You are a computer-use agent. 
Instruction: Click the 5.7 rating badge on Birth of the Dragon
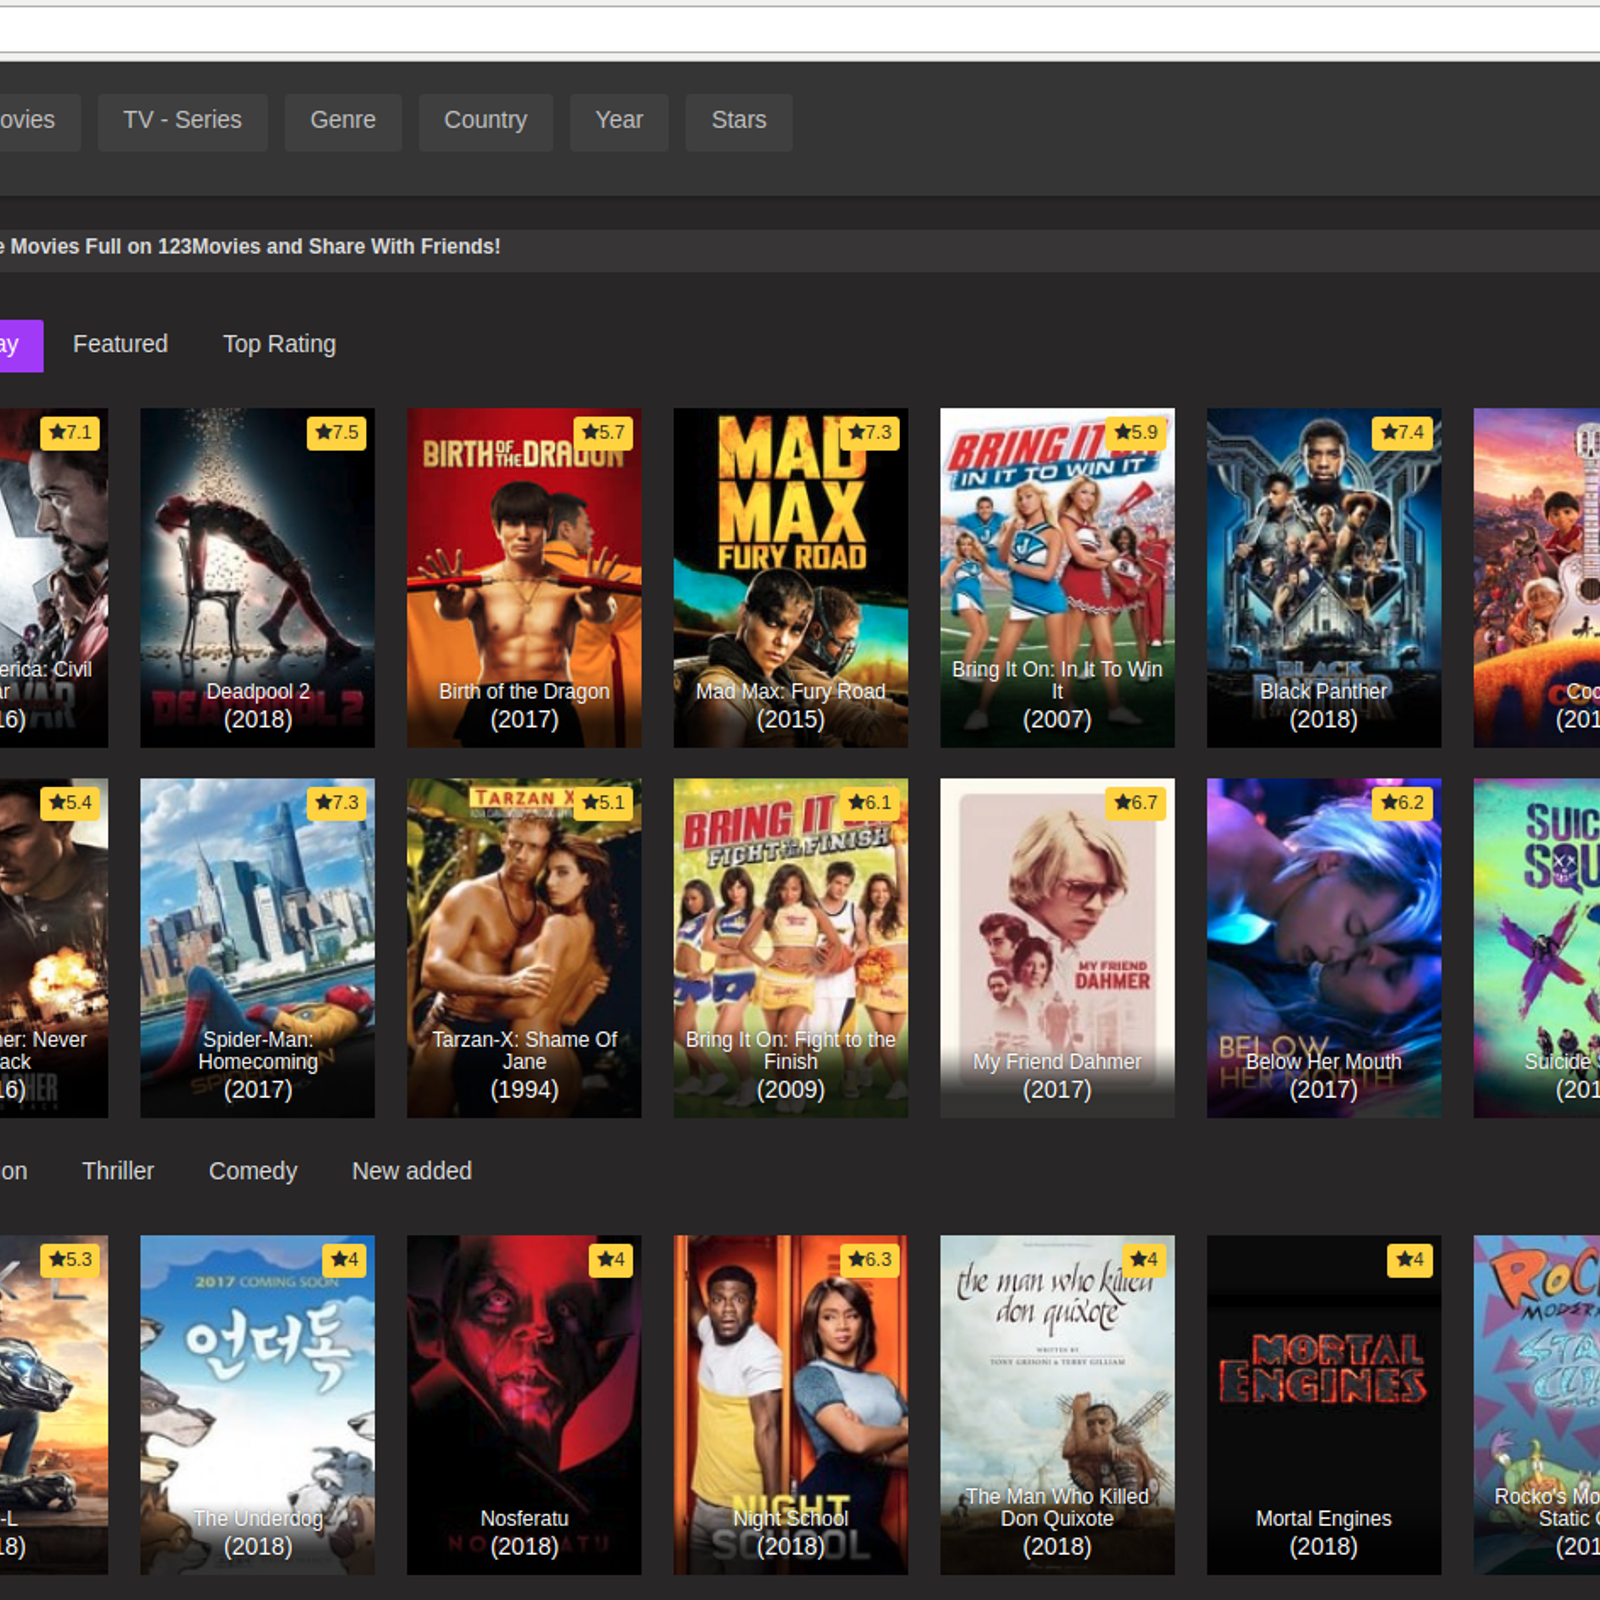[x=603, y=433]
